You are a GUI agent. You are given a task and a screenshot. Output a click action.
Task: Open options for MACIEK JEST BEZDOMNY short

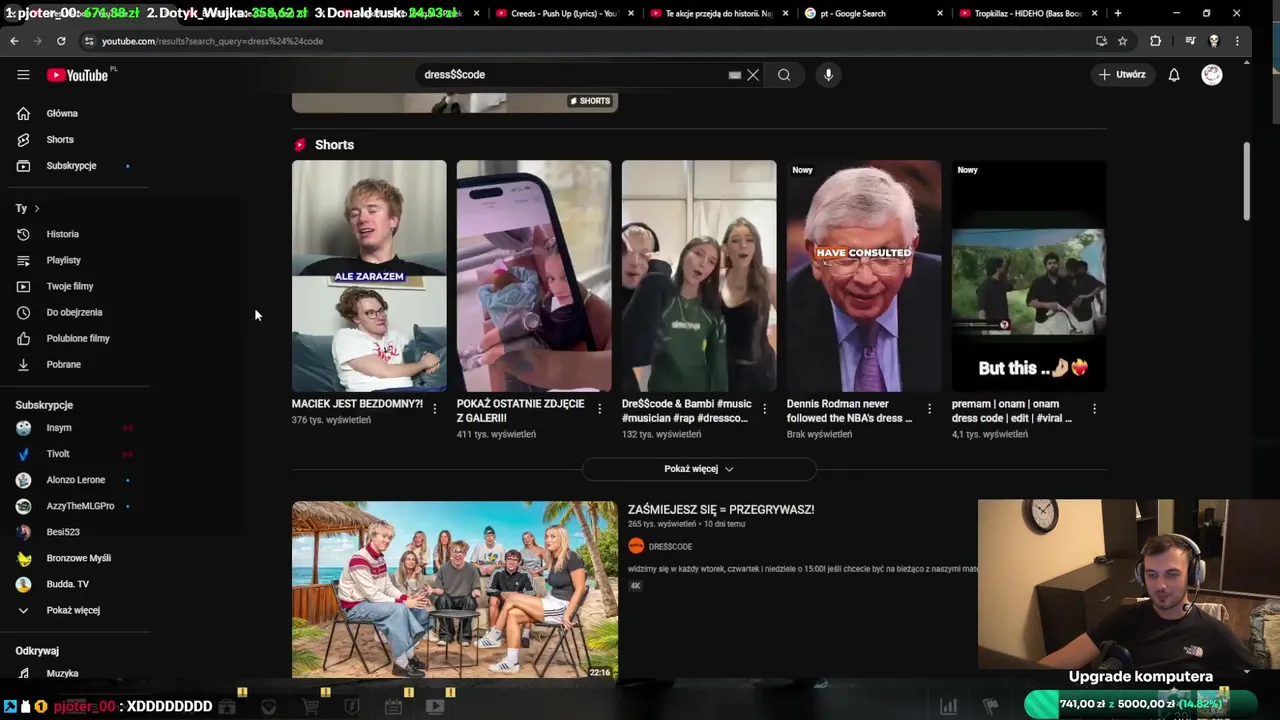click(x=434, y=409)
